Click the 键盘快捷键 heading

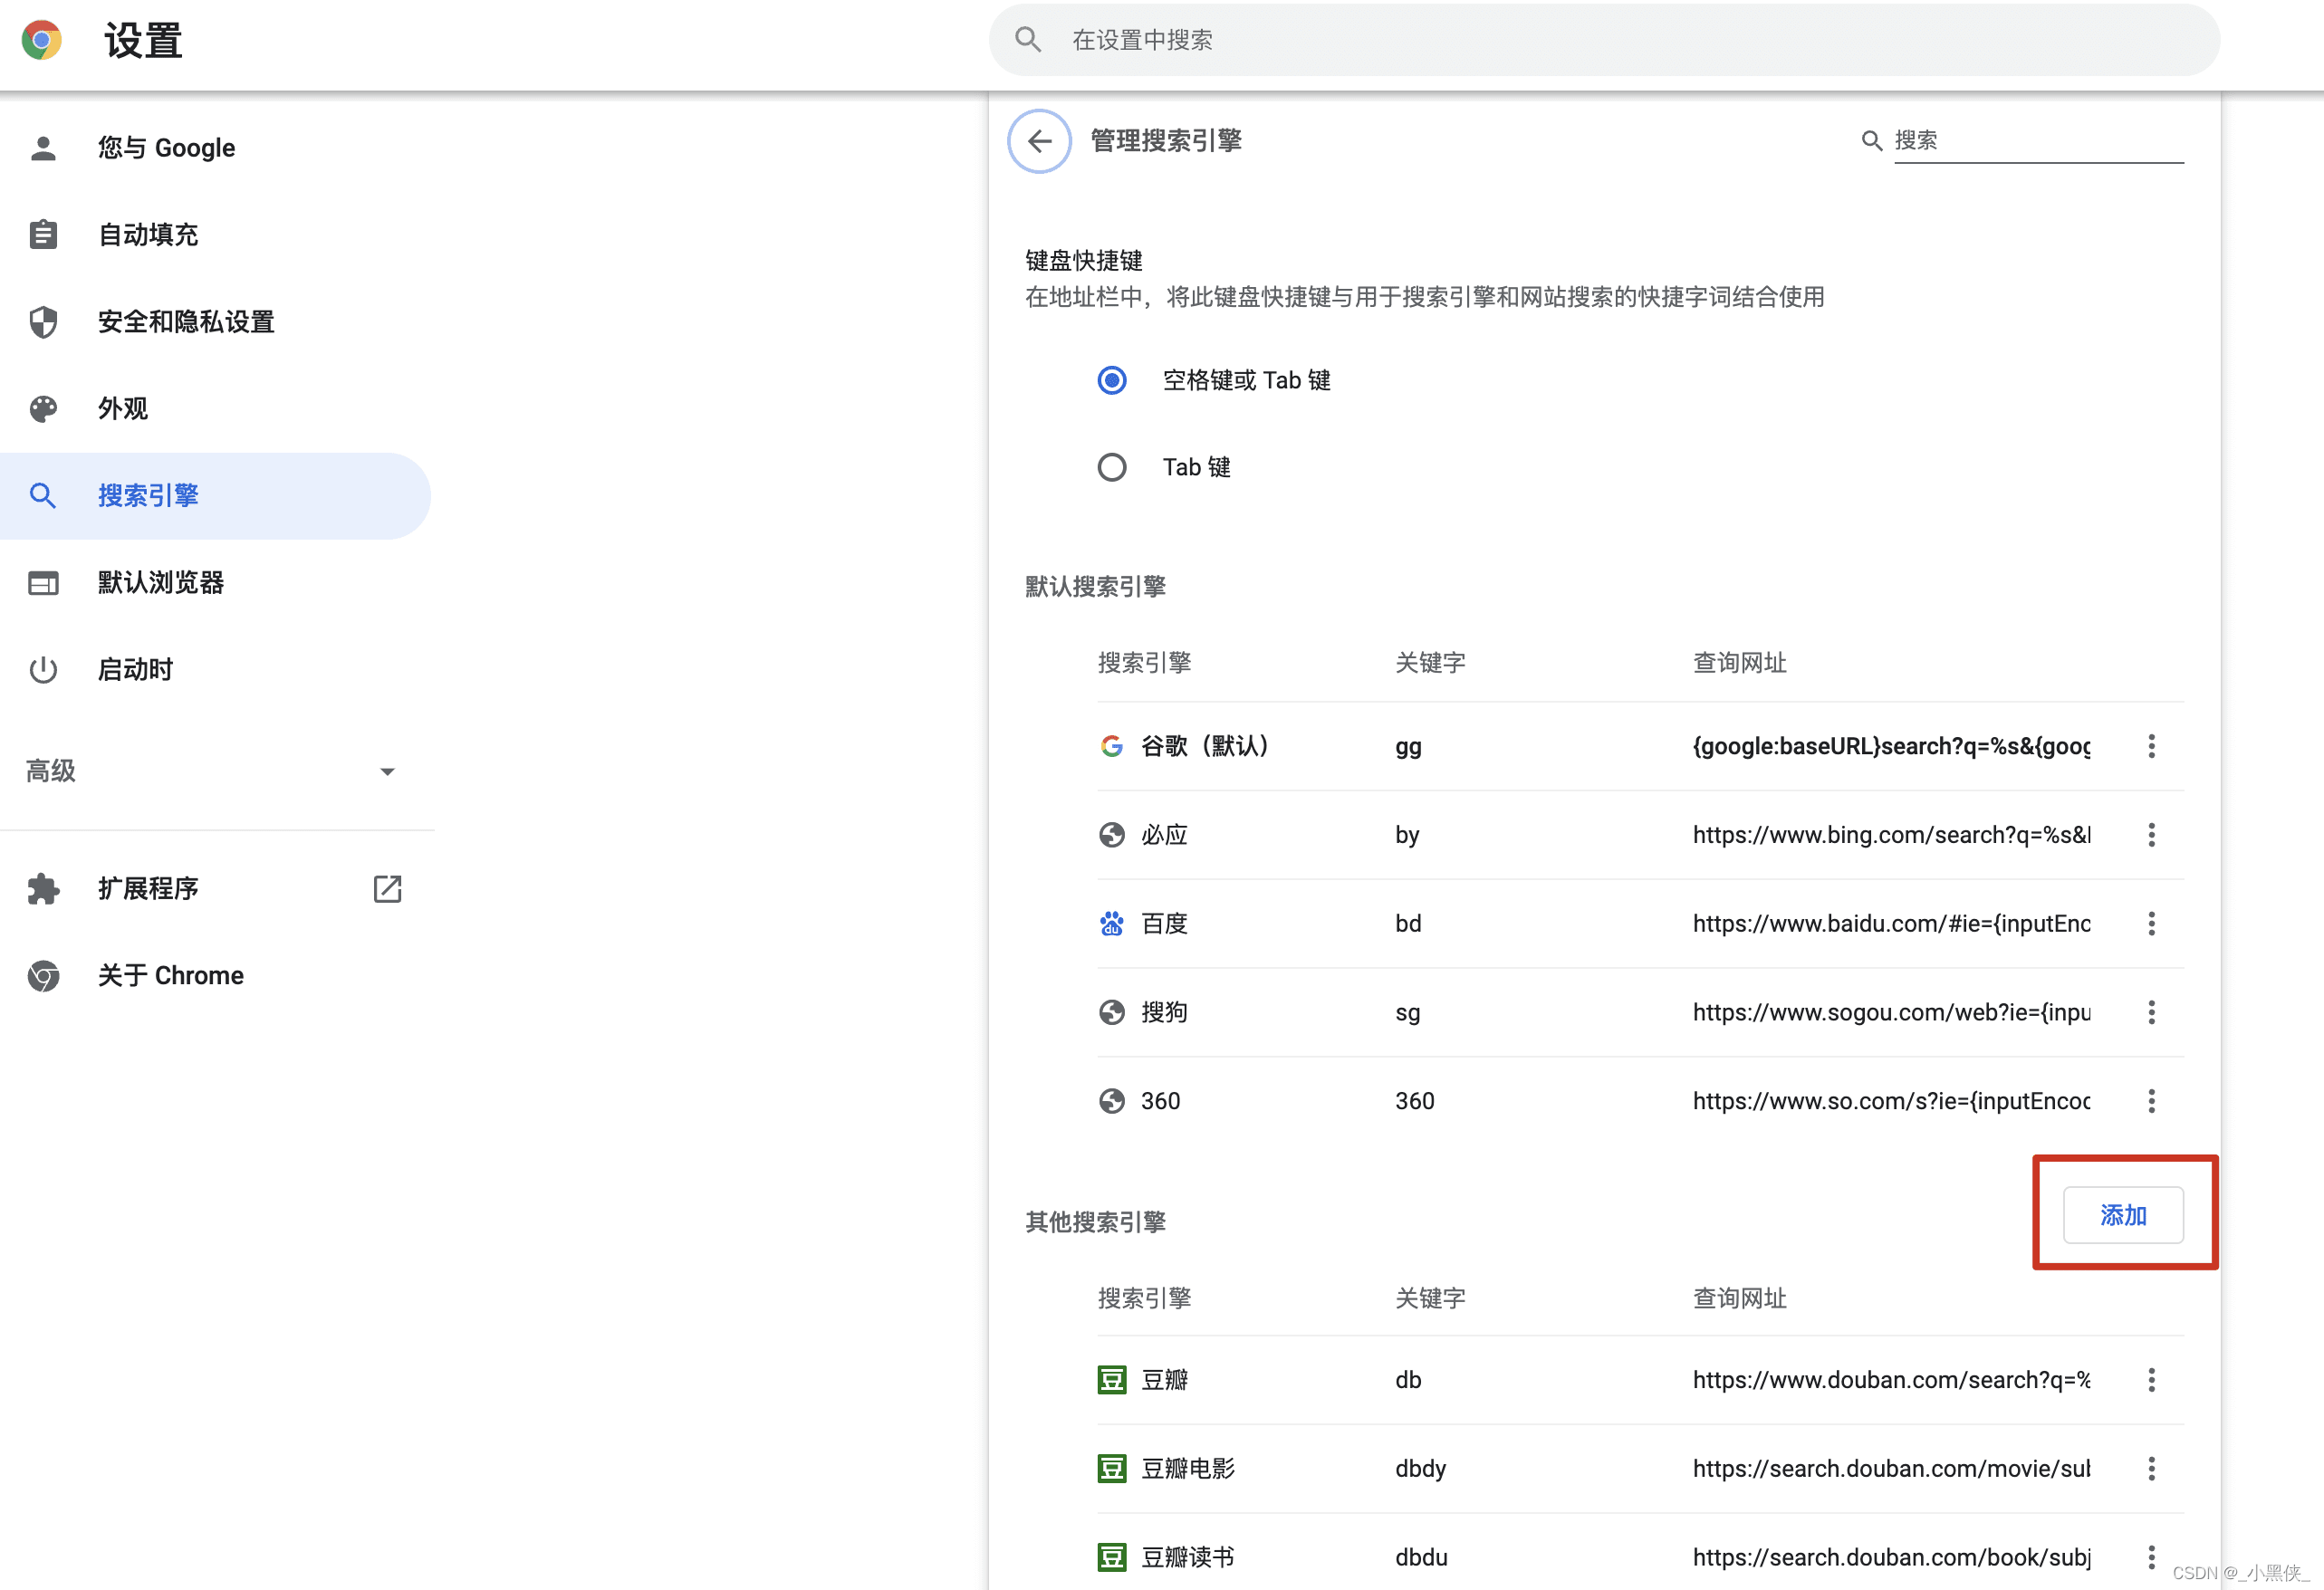(x=1083, y=261)
